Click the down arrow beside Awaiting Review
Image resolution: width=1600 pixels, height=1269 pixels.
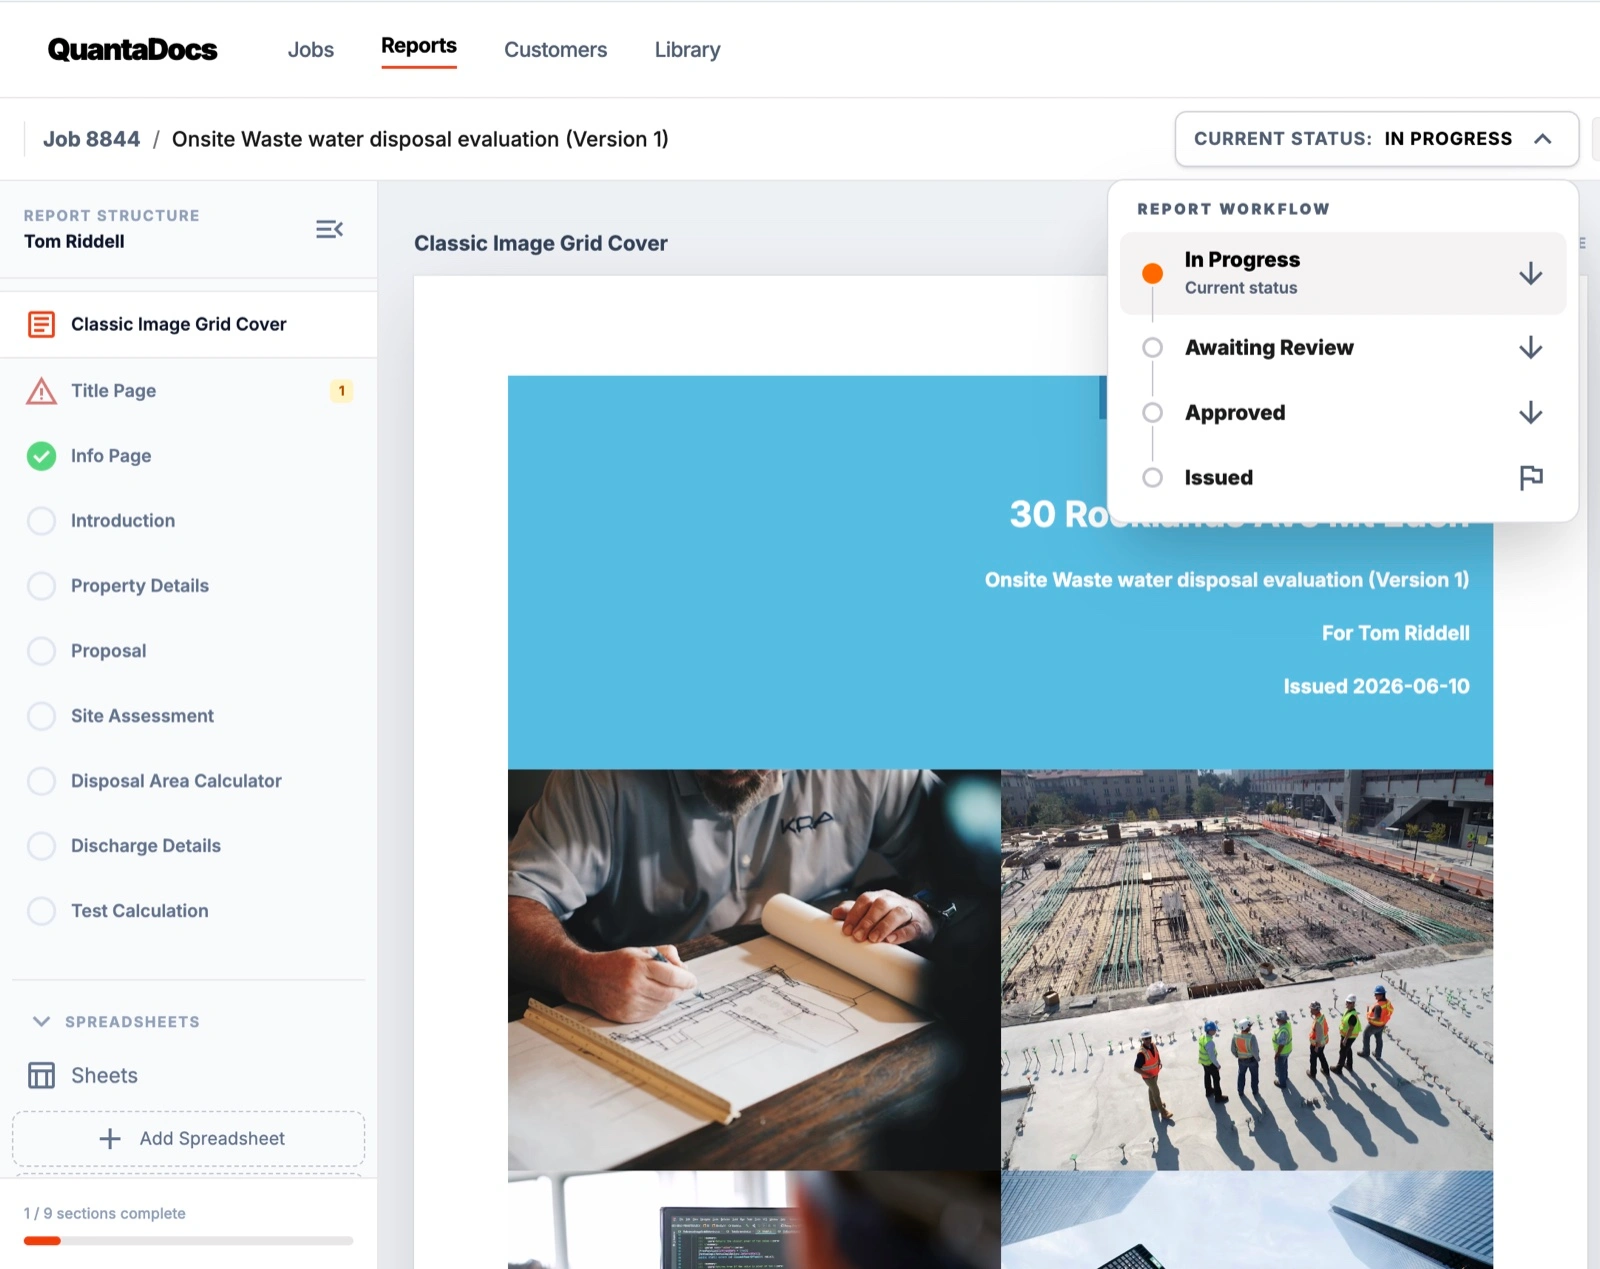coord(1530,347)
